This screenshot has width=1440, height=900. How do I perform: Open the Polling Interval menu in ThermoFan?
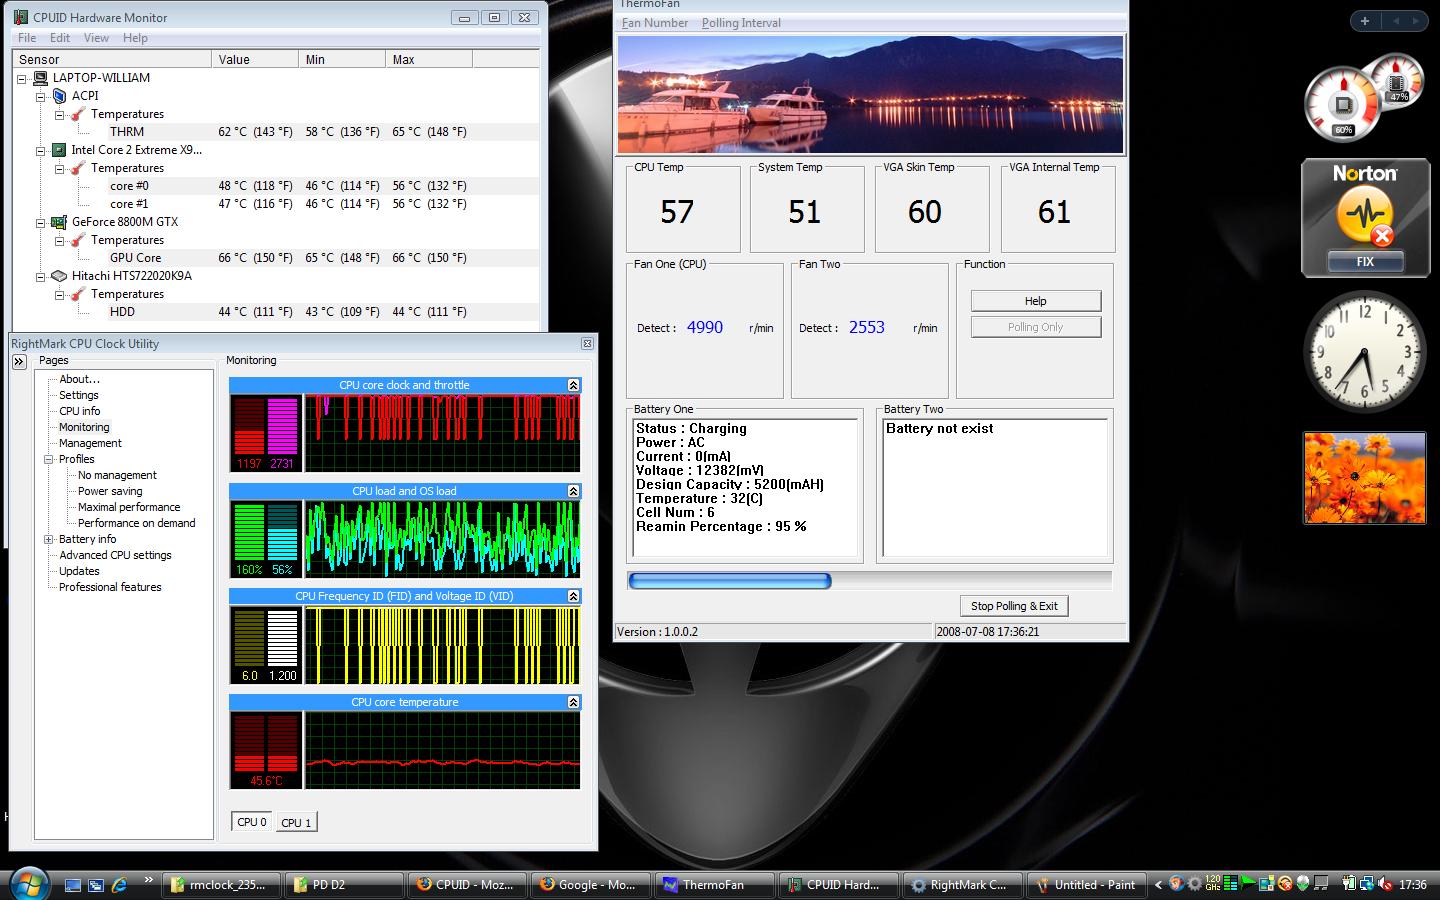pos(741,23)
